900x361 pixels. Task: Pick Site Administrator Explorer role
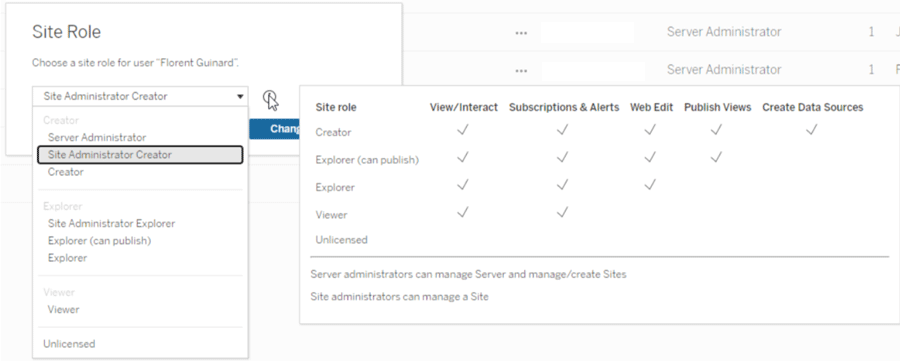(x=111, y=223)
